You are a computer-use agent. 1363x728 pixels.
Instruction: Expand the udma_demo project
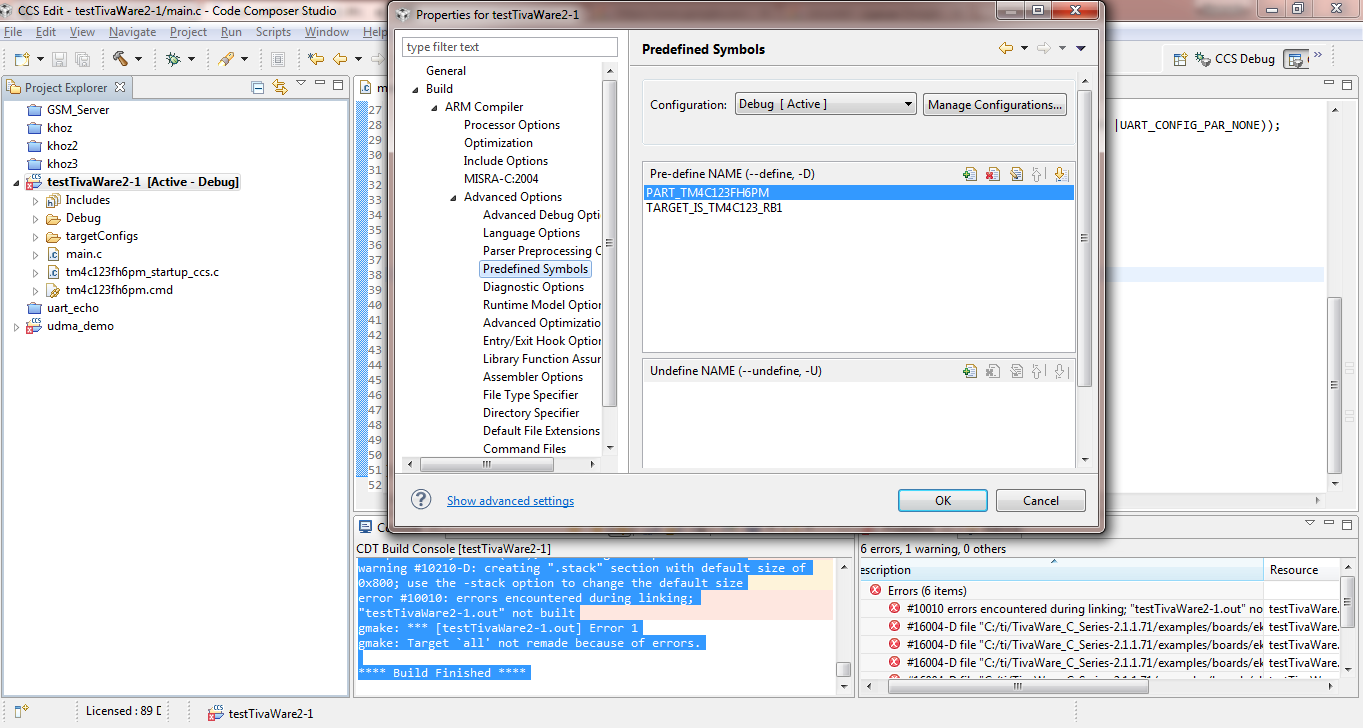[16, 326]
